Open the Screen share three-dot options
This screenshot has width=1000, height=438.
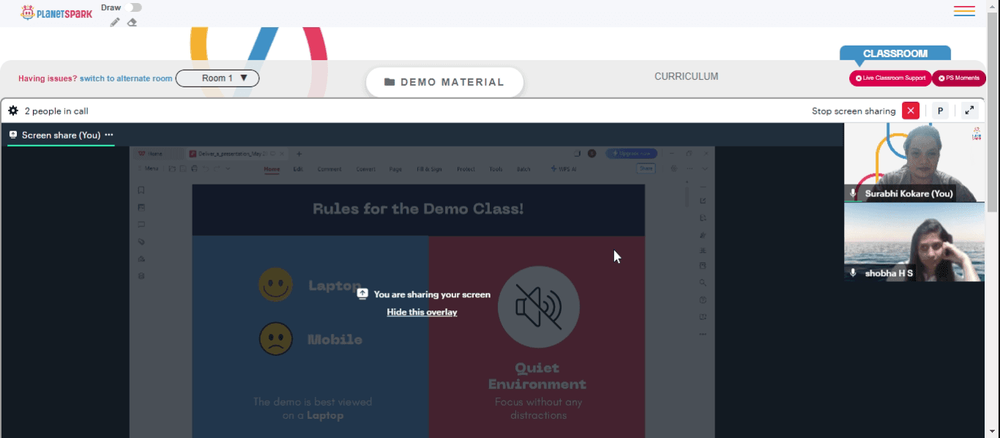109,135
